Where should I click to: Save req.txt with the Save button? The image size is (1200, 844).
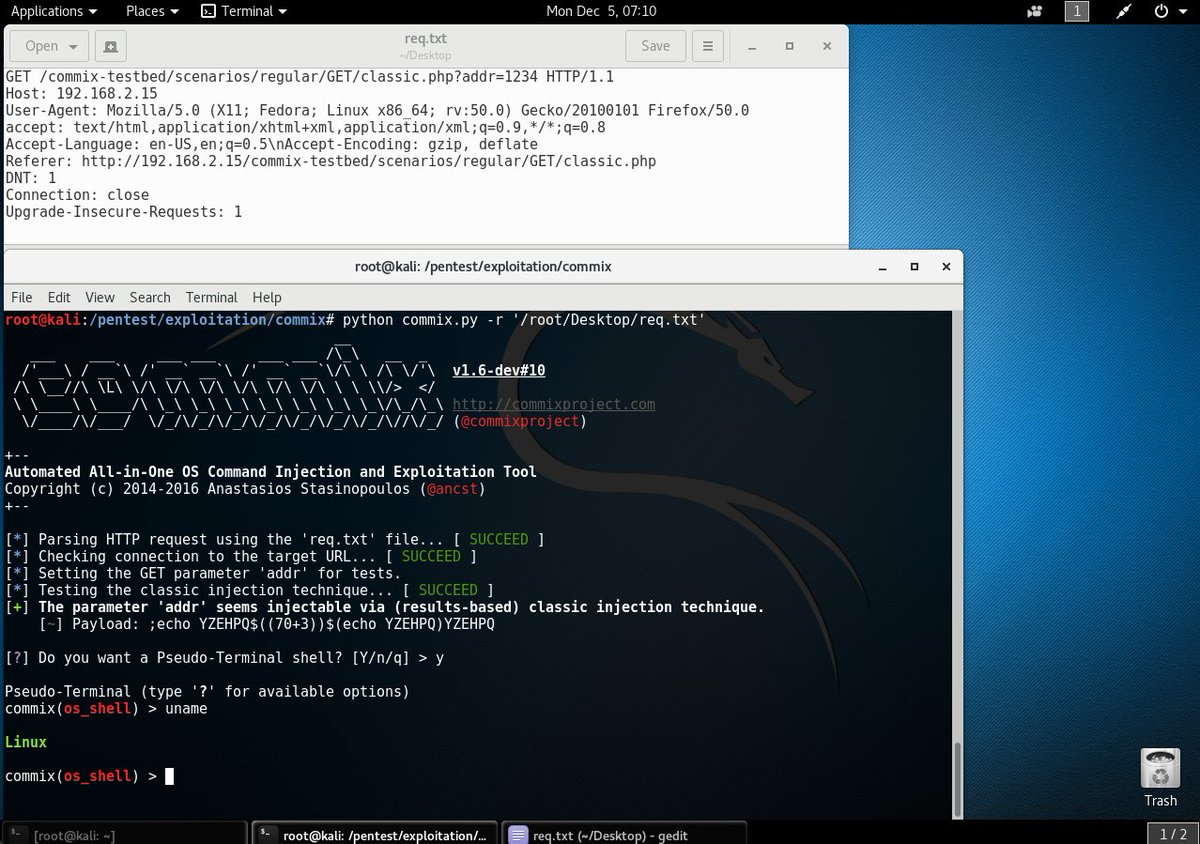point(655,46)
